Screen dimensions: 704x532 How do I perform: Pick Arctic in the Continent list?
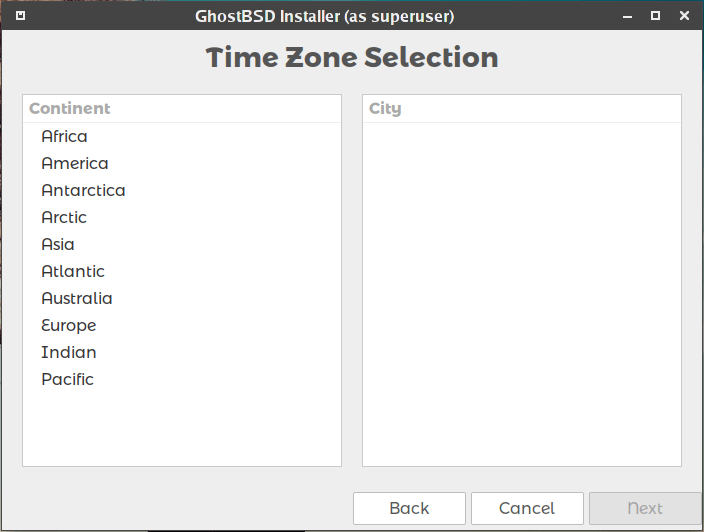(x=64, y=217)
